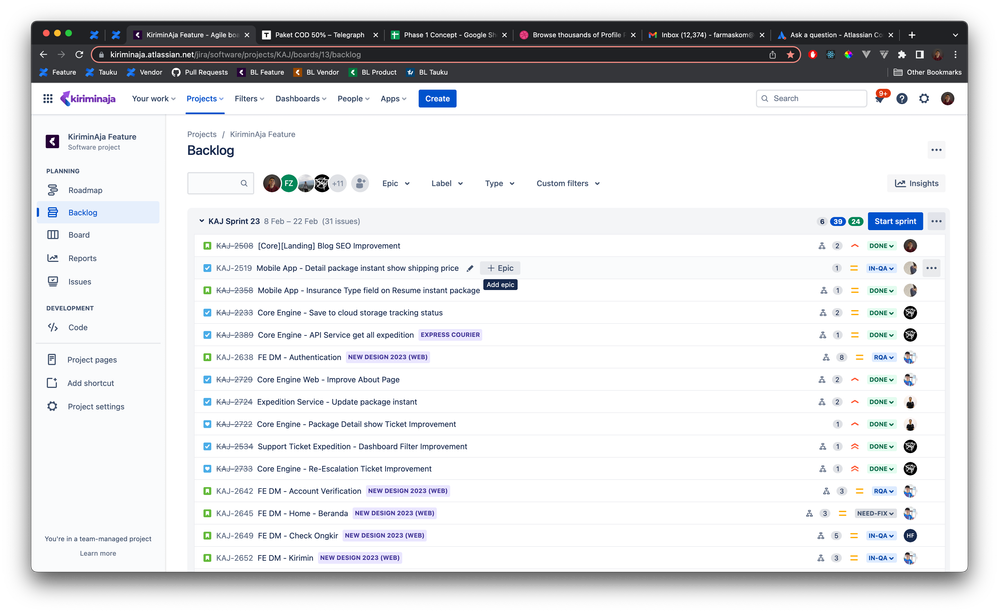Click the Issues sidebar icon
Image resolution: width=999 pixels, height=613 pixels.
point(53,282)
